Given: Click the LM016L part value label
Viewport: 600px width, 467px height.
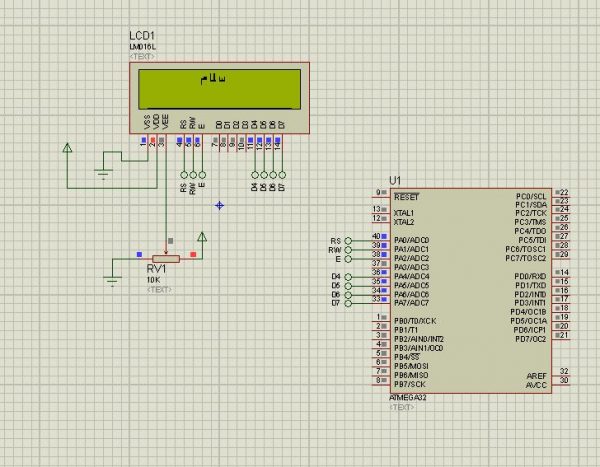Looking at the screenshot, I should point(142,47).
